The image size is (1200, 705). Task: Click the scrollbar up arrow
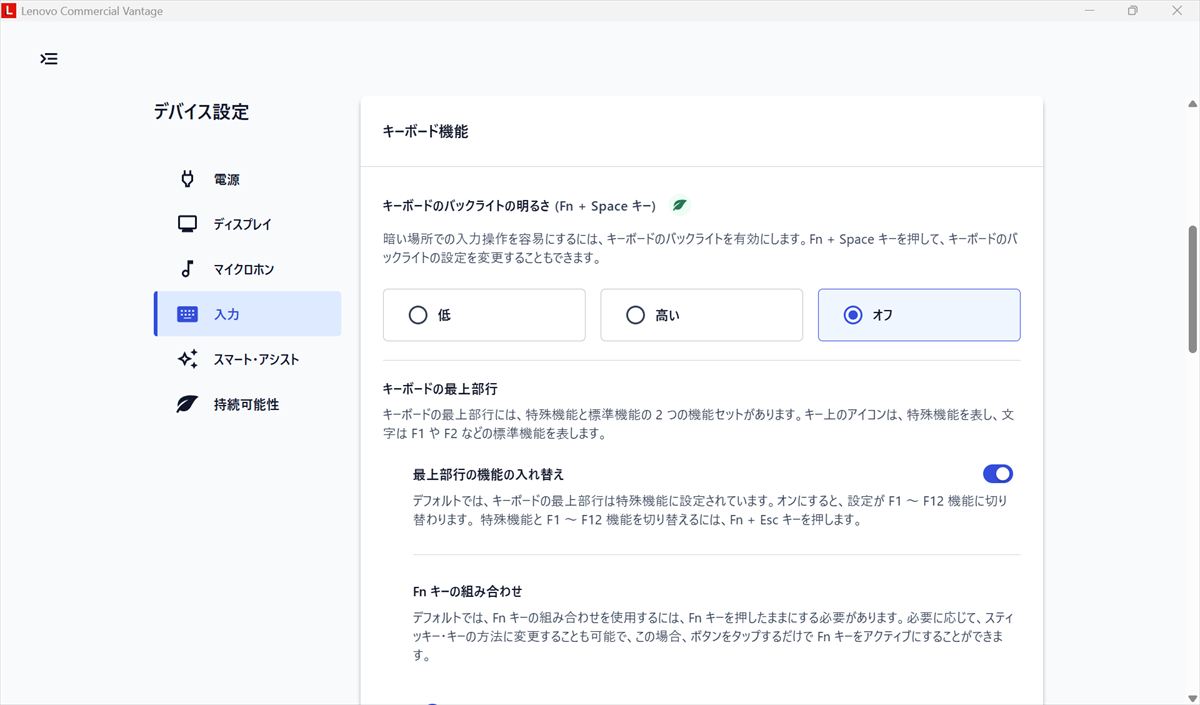1192,104
